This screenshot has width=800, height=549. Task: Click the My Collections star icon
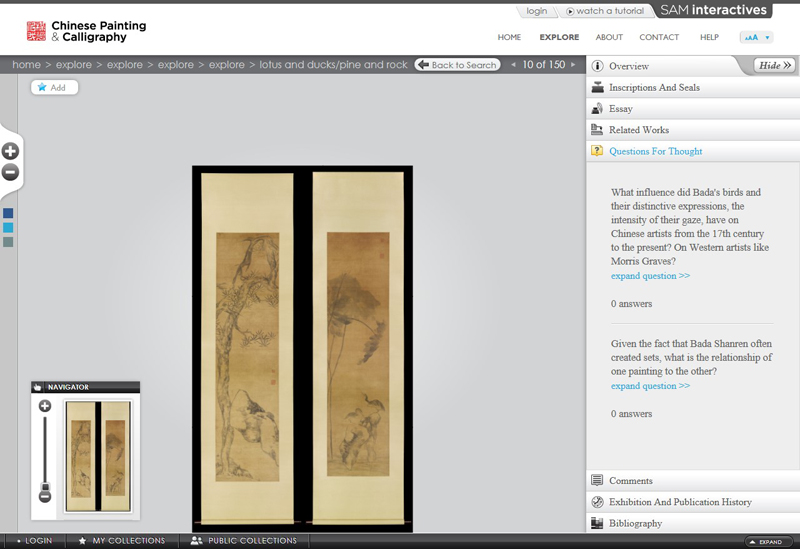82,541
